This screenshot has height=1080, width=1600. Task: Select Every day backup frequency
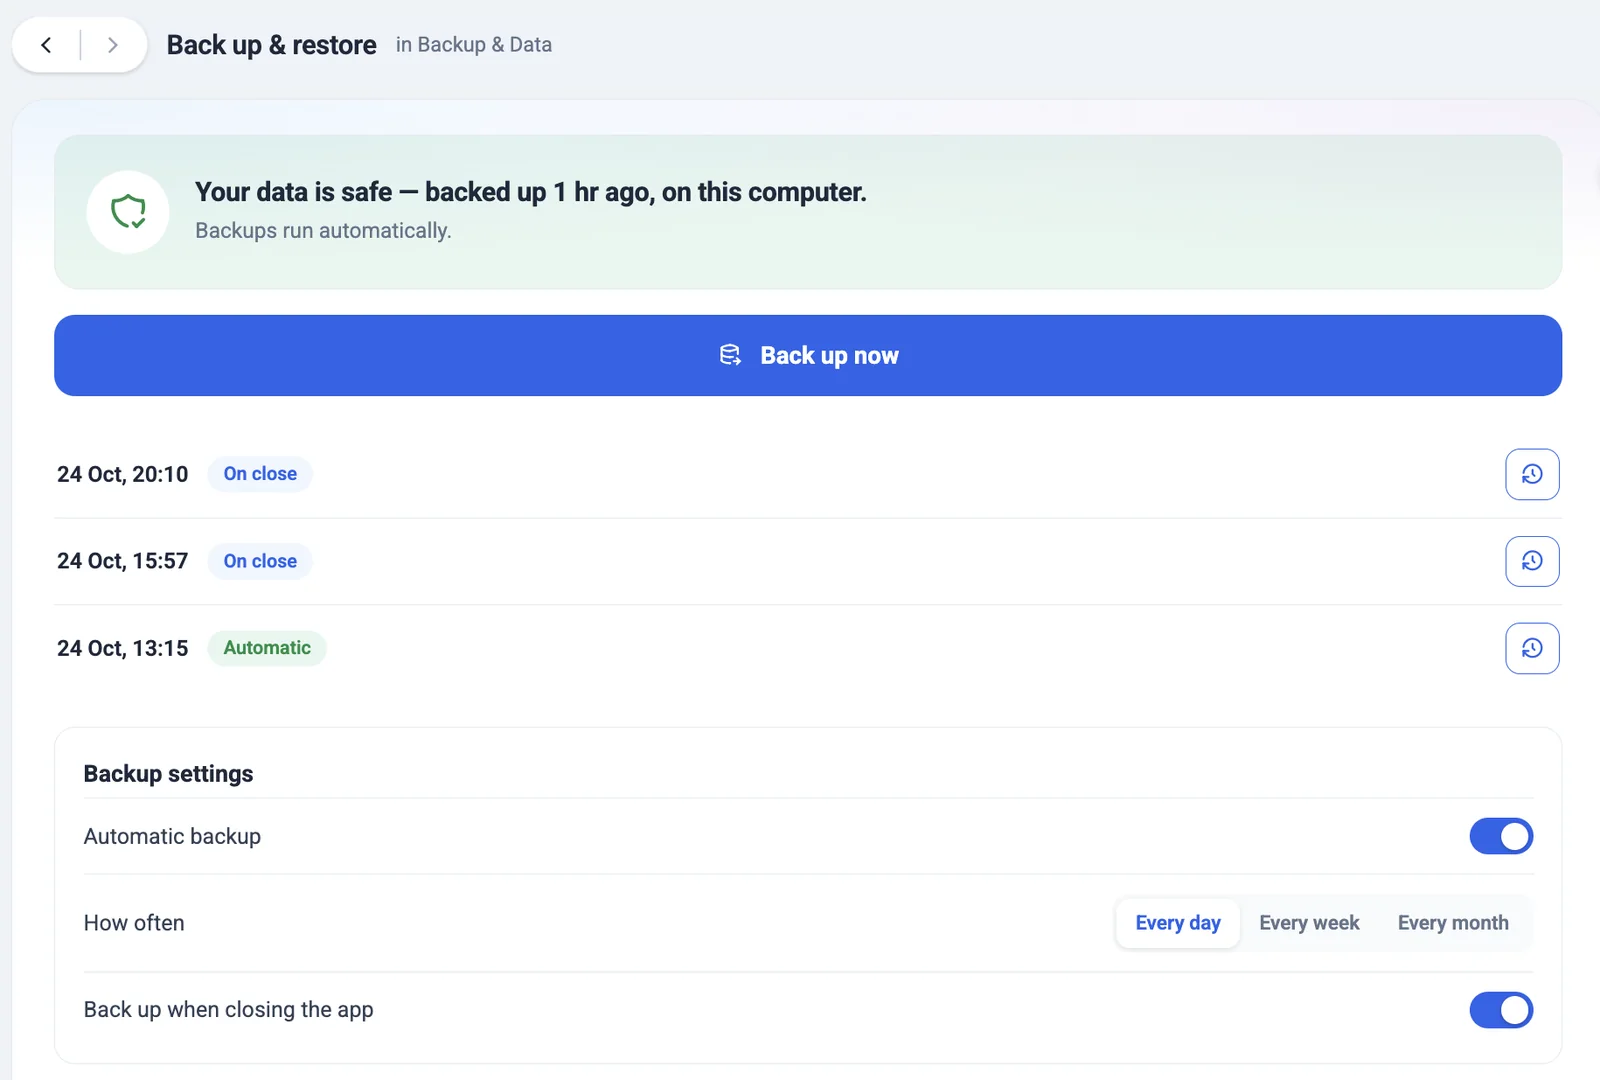tap(1178, 923)
